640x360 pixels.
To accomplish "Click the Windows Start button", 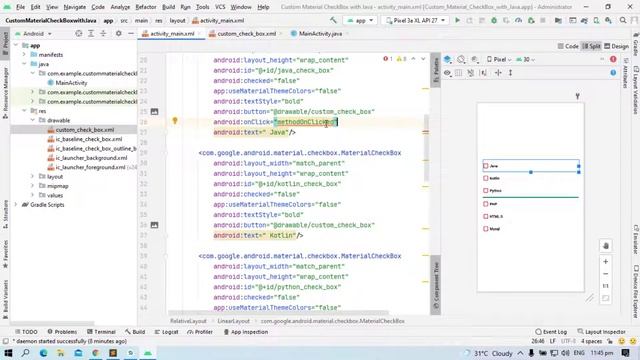I will coord(8,353).
